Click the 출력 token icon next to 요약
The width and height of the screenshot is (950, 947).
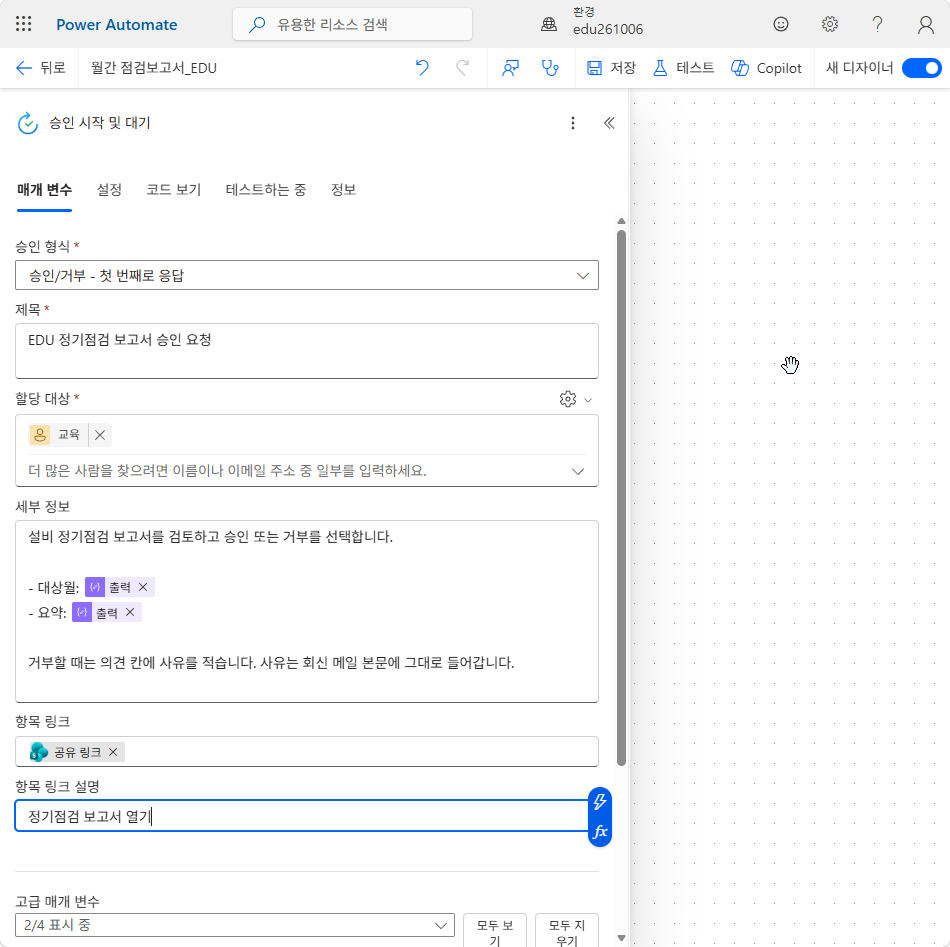tap(82, 613)
